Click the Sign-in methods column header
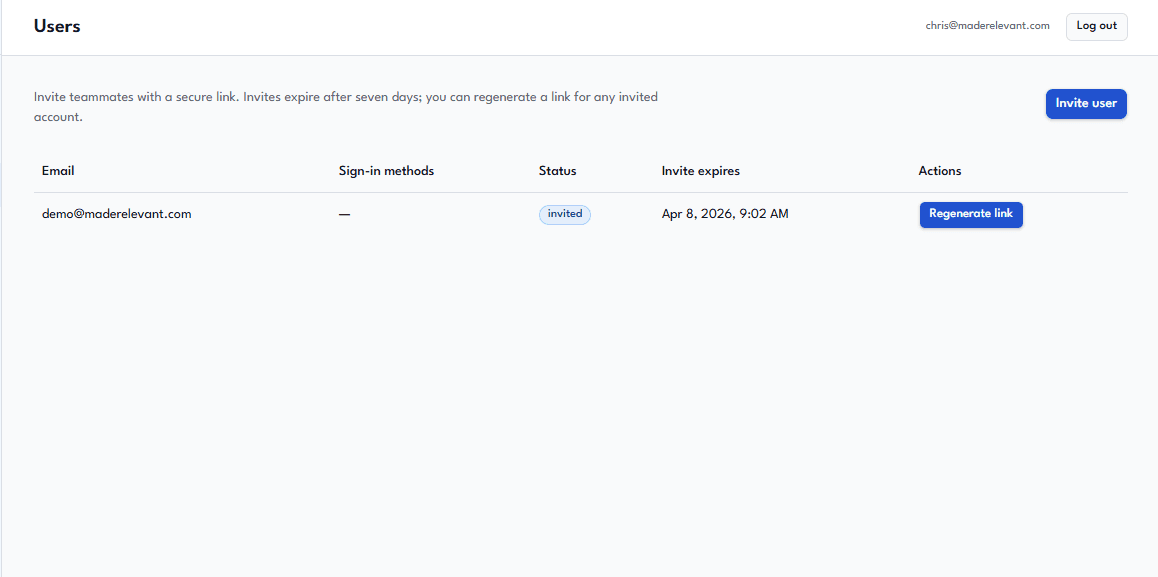Screen dimensions: 1158x577 coord(387,170)
